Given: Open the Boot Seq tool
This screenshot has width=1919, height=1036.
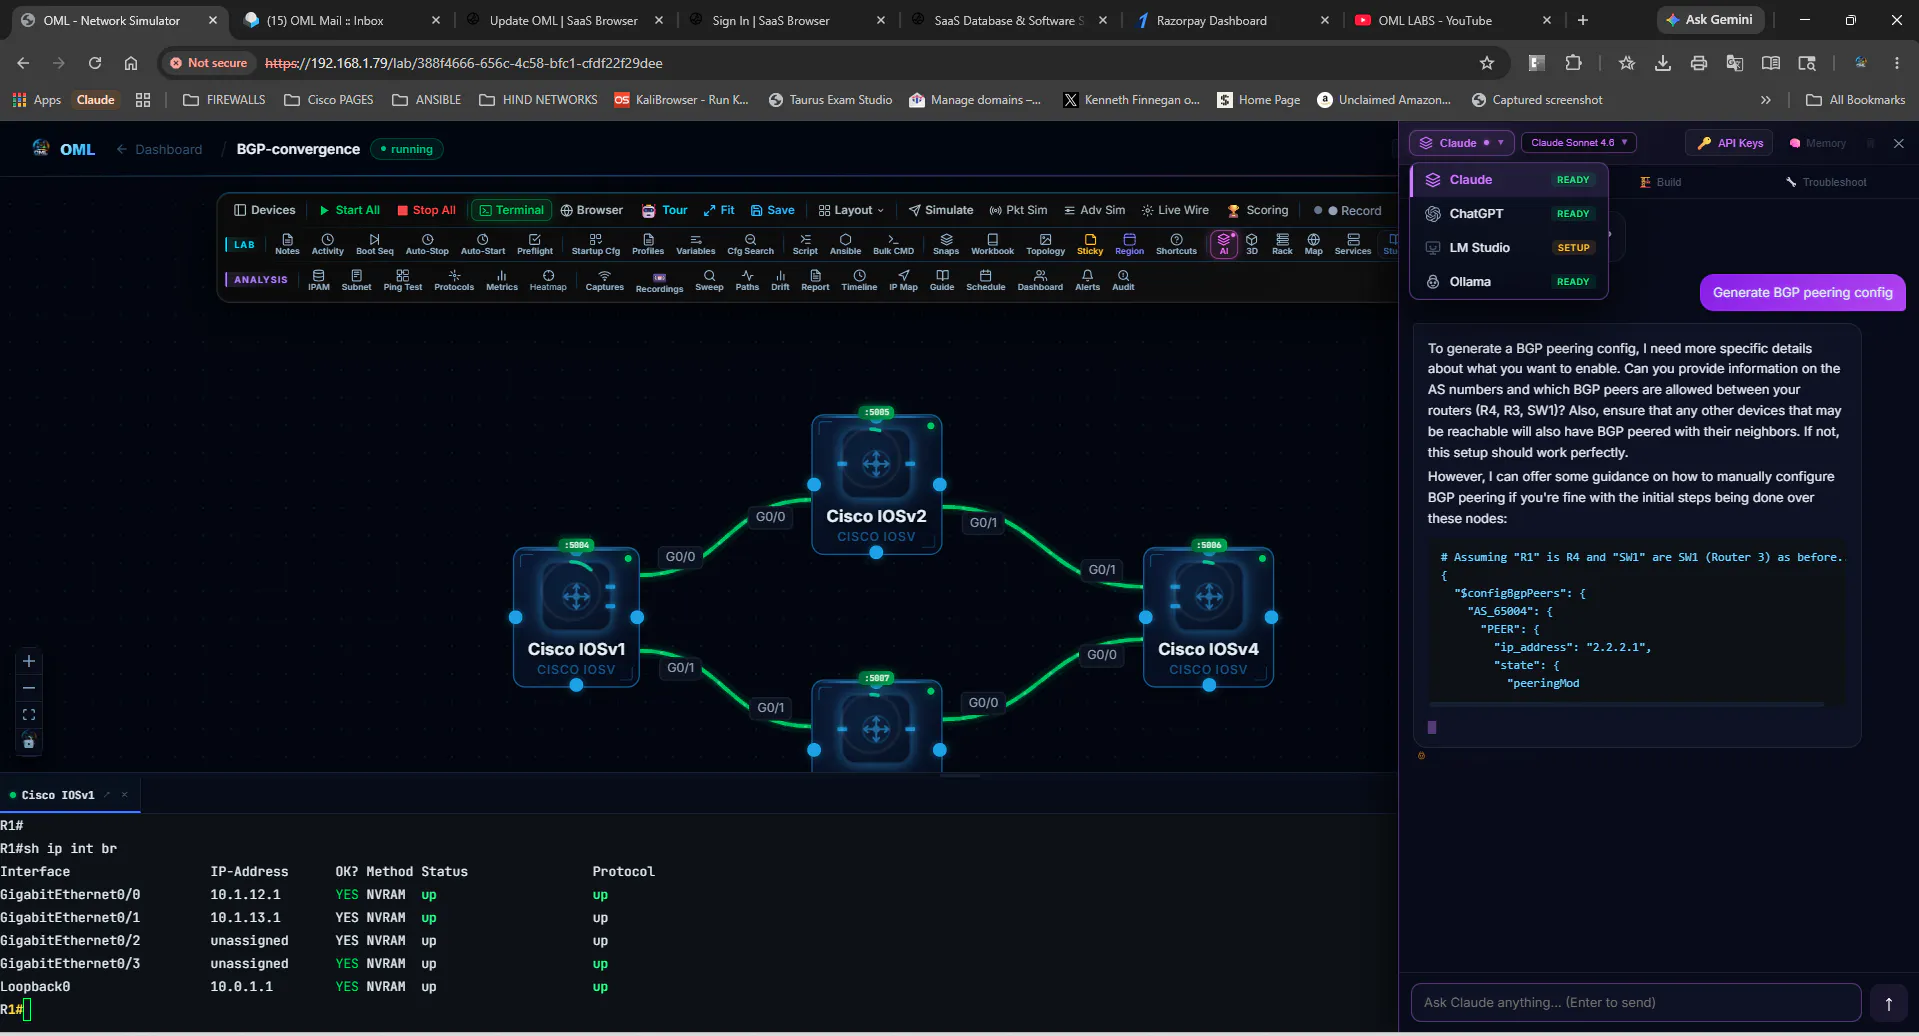Looking at the screenshot, I should [375, 244].
